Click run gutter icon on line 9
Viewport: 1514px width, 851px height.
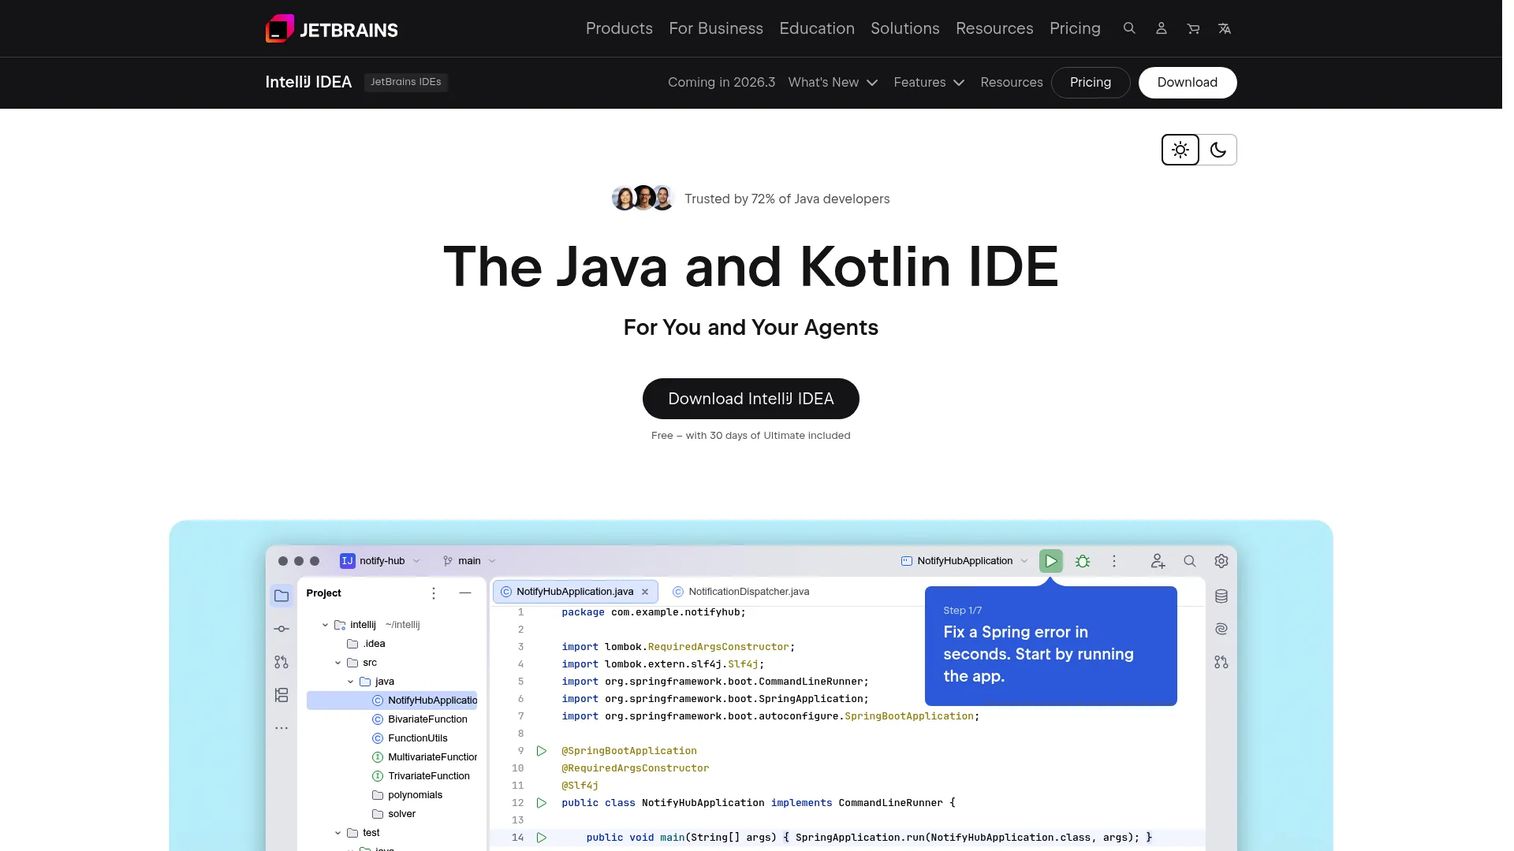pyautogui.click(x=541, y=751)
